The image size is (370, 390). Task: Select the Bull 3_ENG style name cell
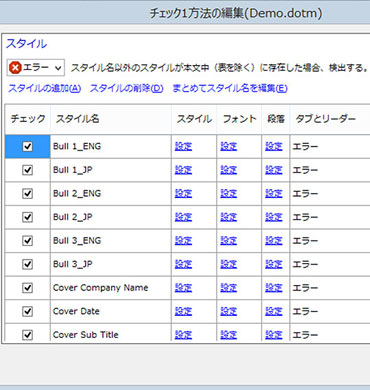pyautogui.click(x=111, y=241)
